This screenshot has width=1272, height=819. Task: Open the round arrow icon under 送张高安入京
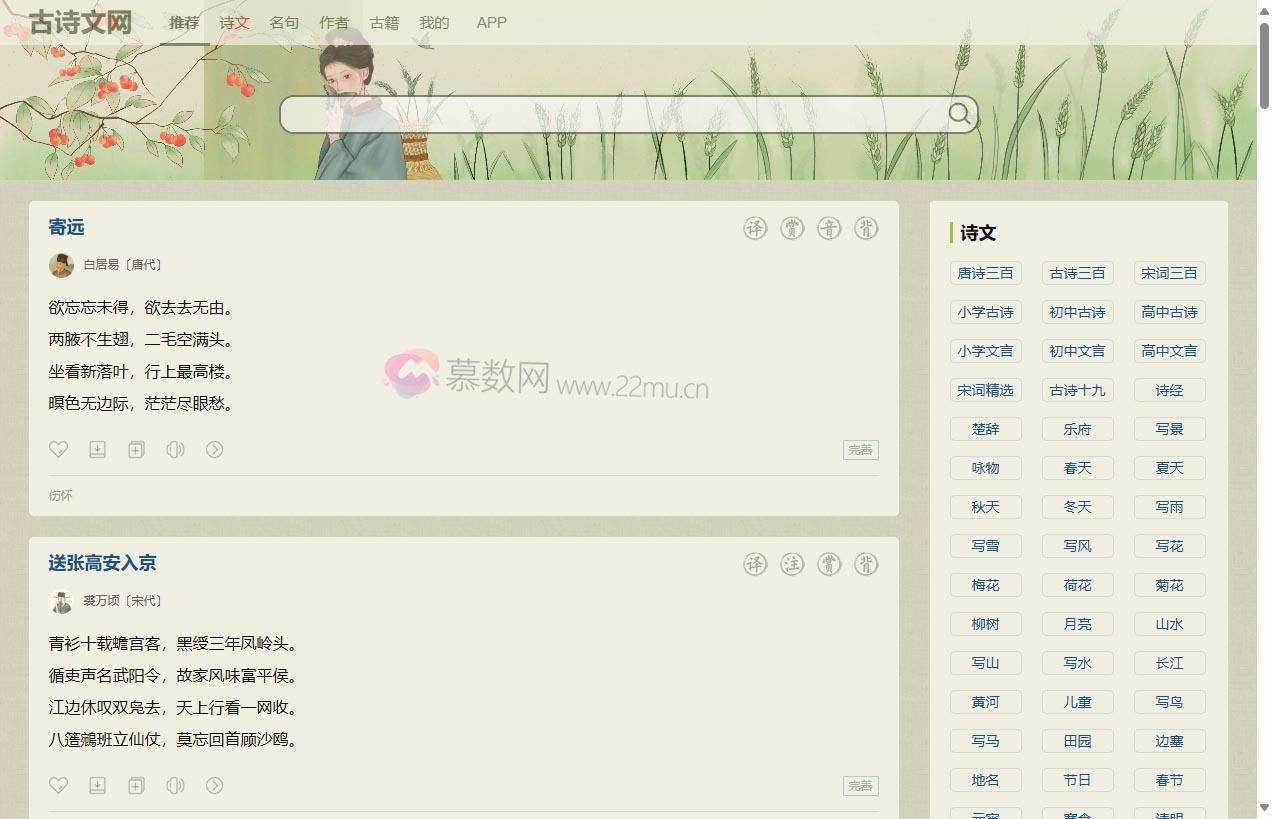[214, 786]
